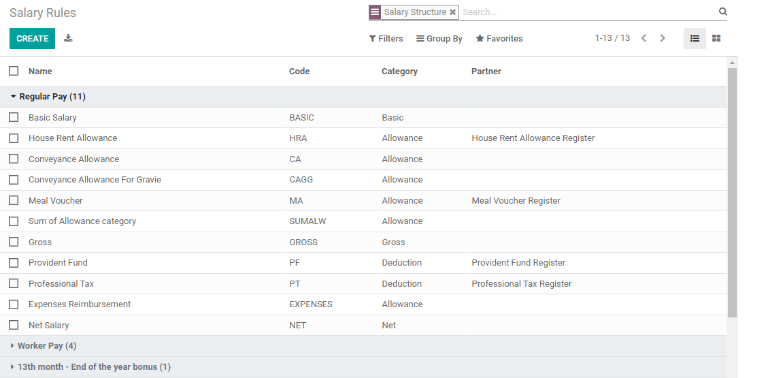Click the search magnifier icon
The image size is (768, 378).
point(722,12)
